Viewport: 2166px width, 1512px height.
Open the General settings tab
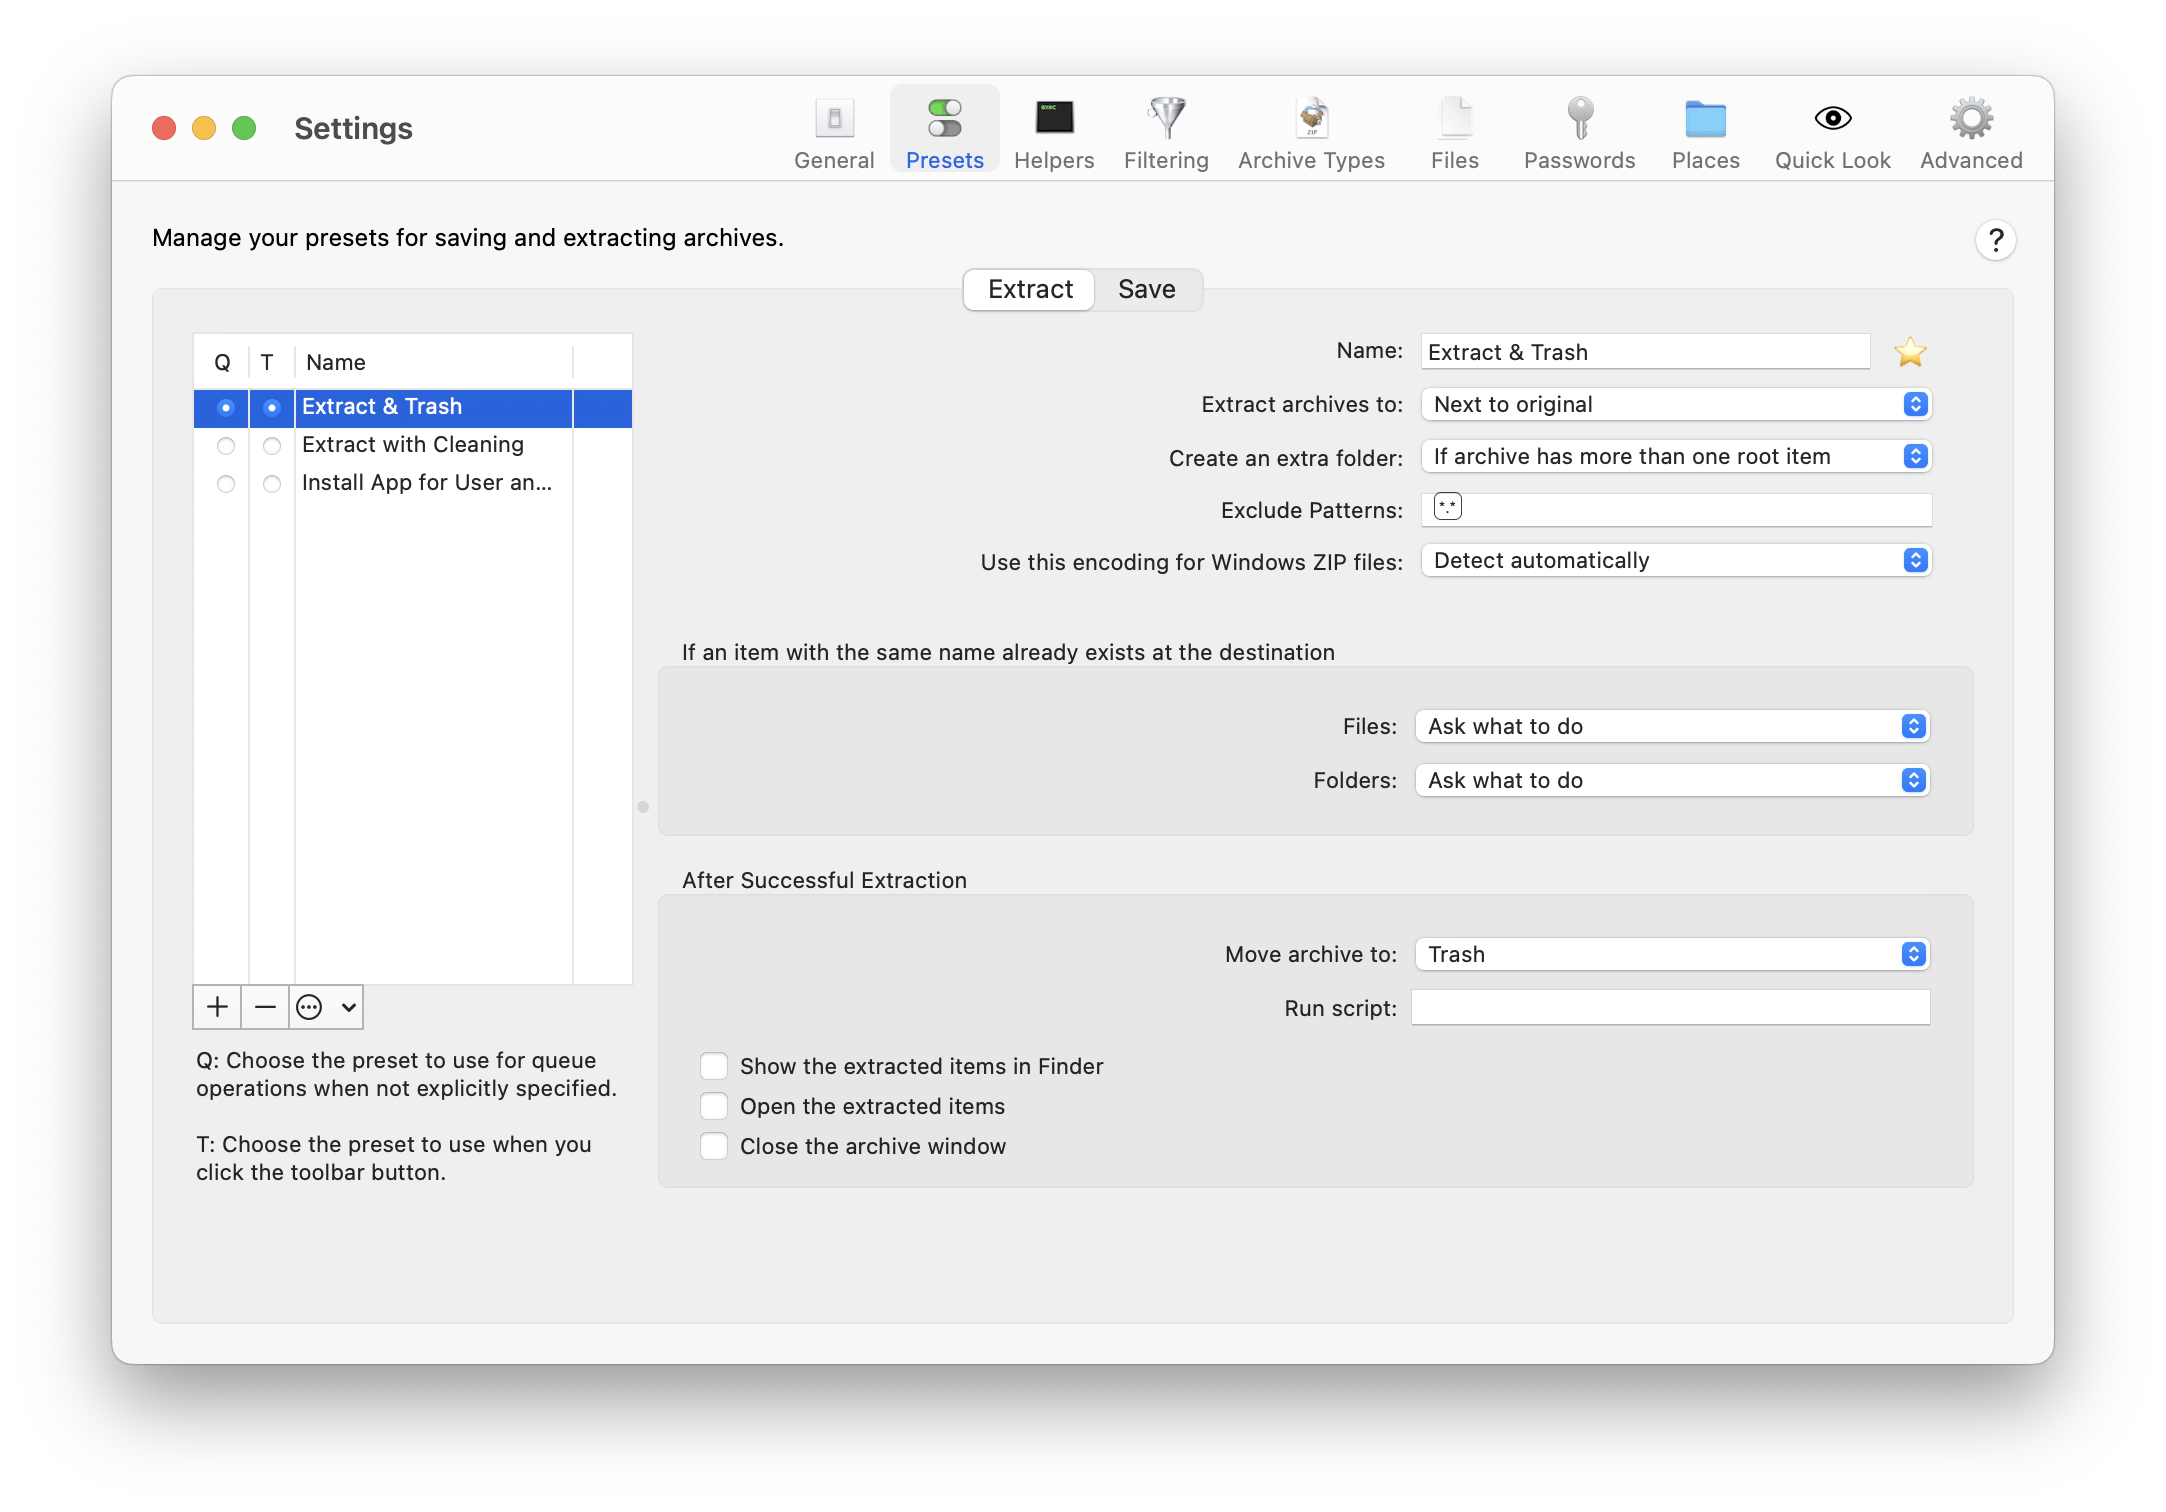(834, 133)
